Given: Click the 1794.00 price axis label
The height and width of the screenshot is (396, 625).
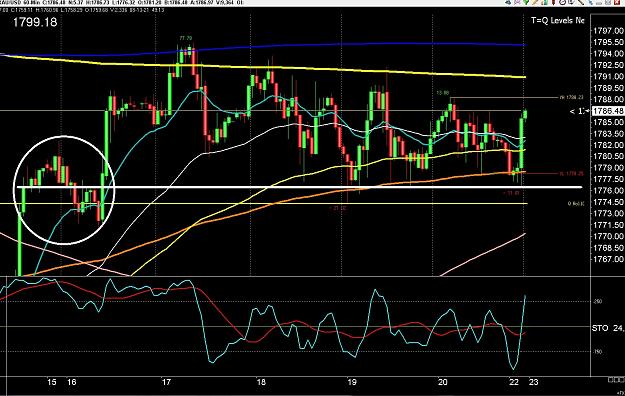Looking at the screenshot, I should click(x=608, y=53).
